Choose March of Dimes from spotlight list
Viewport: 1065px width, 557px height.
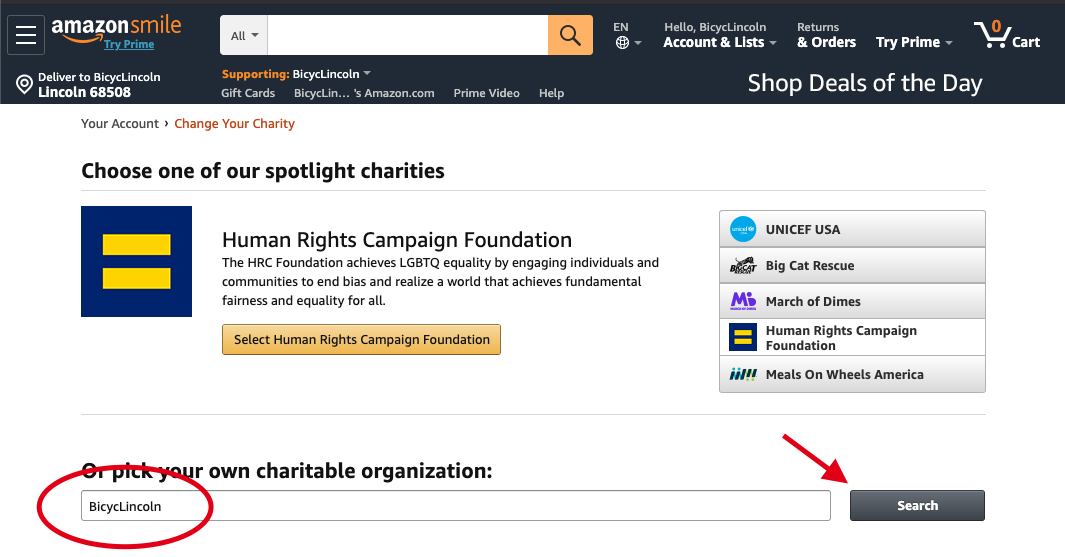pyautogui.click(x=852, y=301)
